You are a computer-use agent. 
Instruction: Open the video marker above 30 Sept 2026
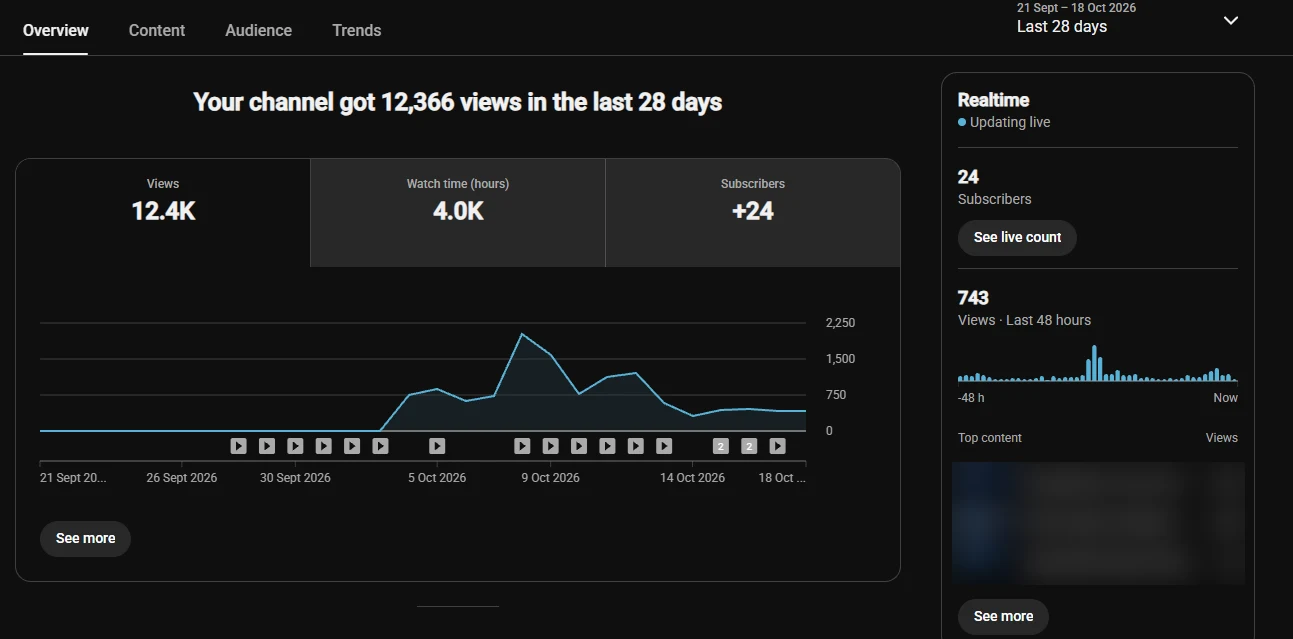tap(295, 446)
